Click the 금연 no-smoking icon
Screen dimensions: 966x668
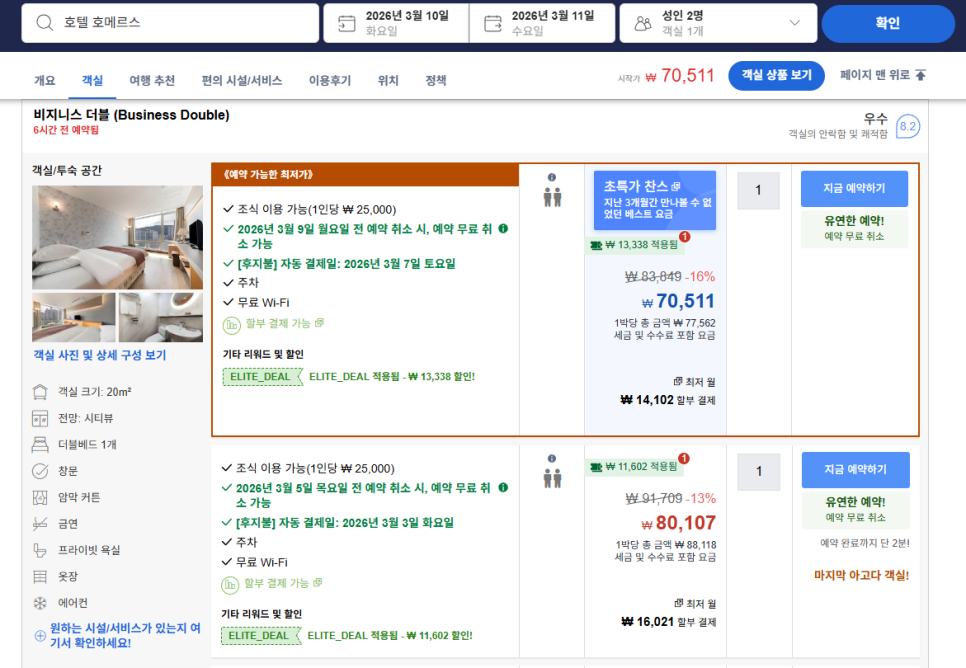pyautogui.click(x=40, y=524)
